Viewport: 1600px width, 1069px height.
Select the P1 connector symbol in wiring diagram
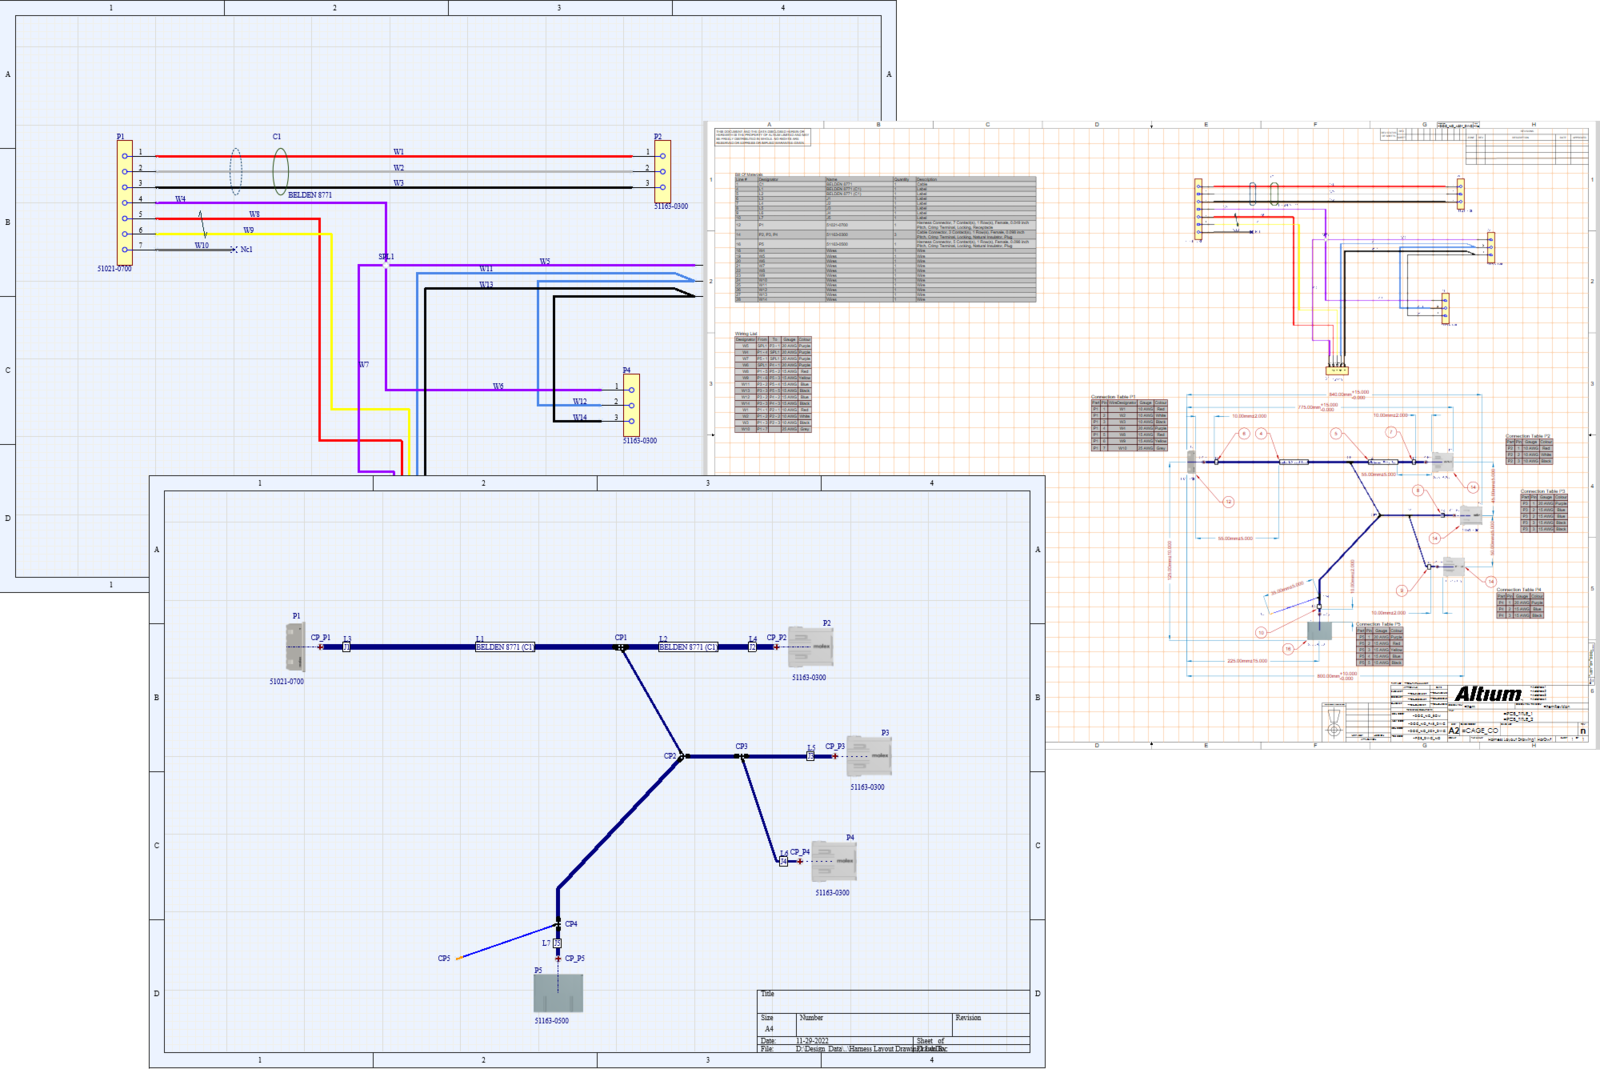click(x=125, y=202)
